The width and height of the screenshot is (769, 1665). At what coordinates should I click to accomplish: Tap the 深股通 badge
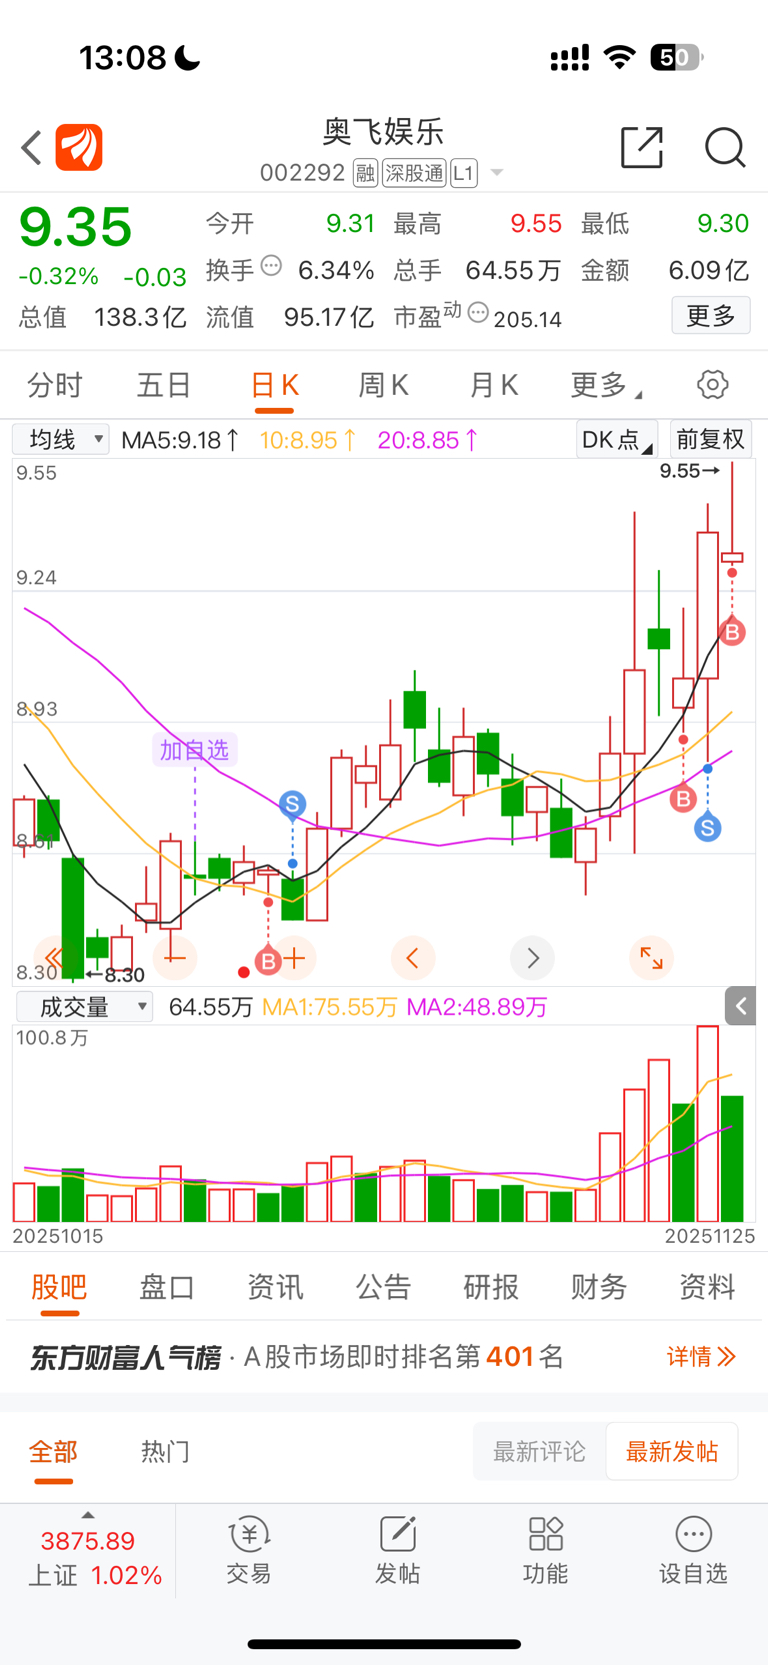(x=414, y=173)
